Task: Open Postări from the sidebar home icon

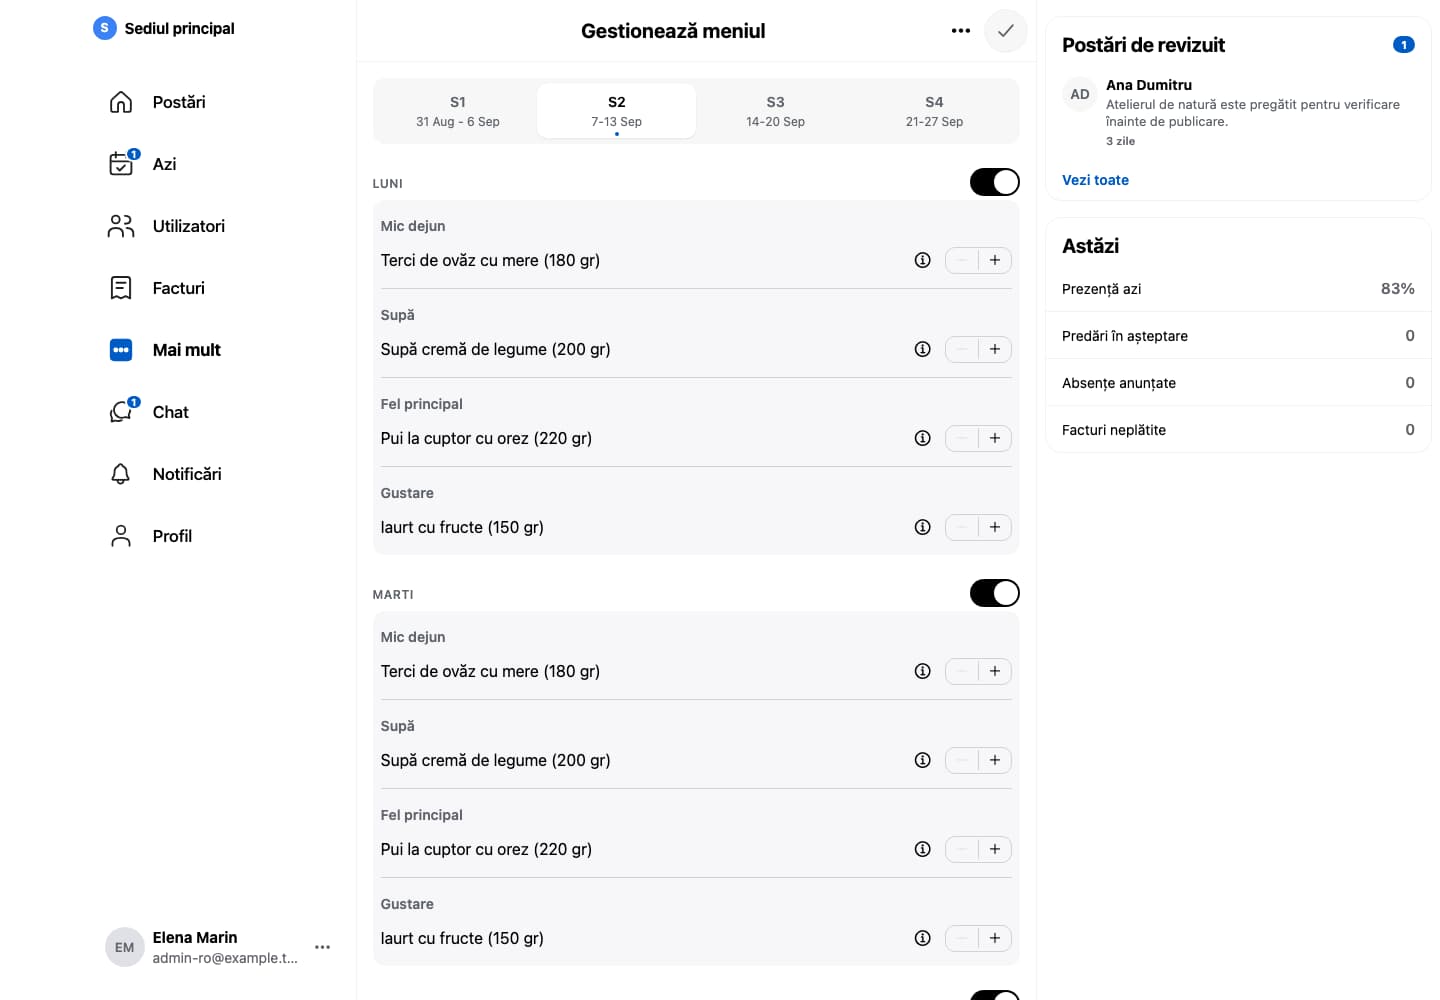Action: pos(121,102)
